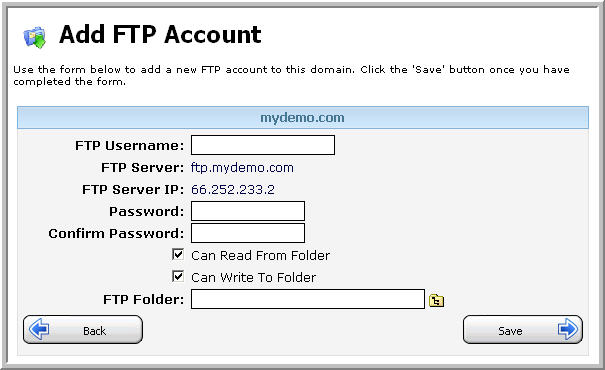Click the blue right arrow on Save button
Viewport: 605px width, 370px height.
pyautogui.click(x=568, y=329)
